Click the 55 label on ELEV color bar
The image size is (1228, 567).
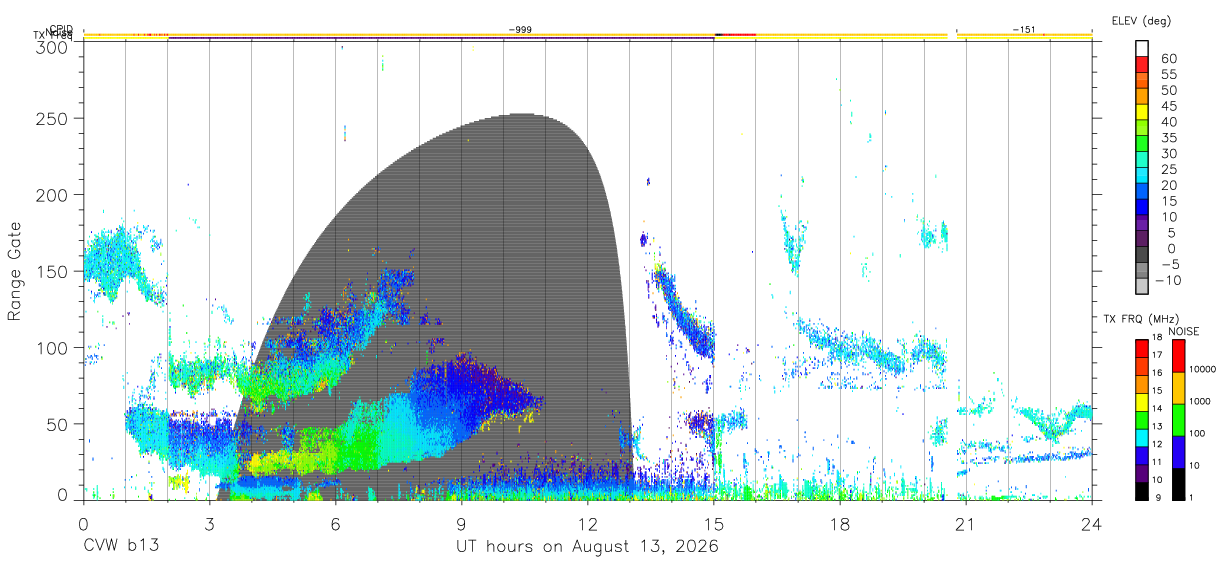[x=1168, y=74]
